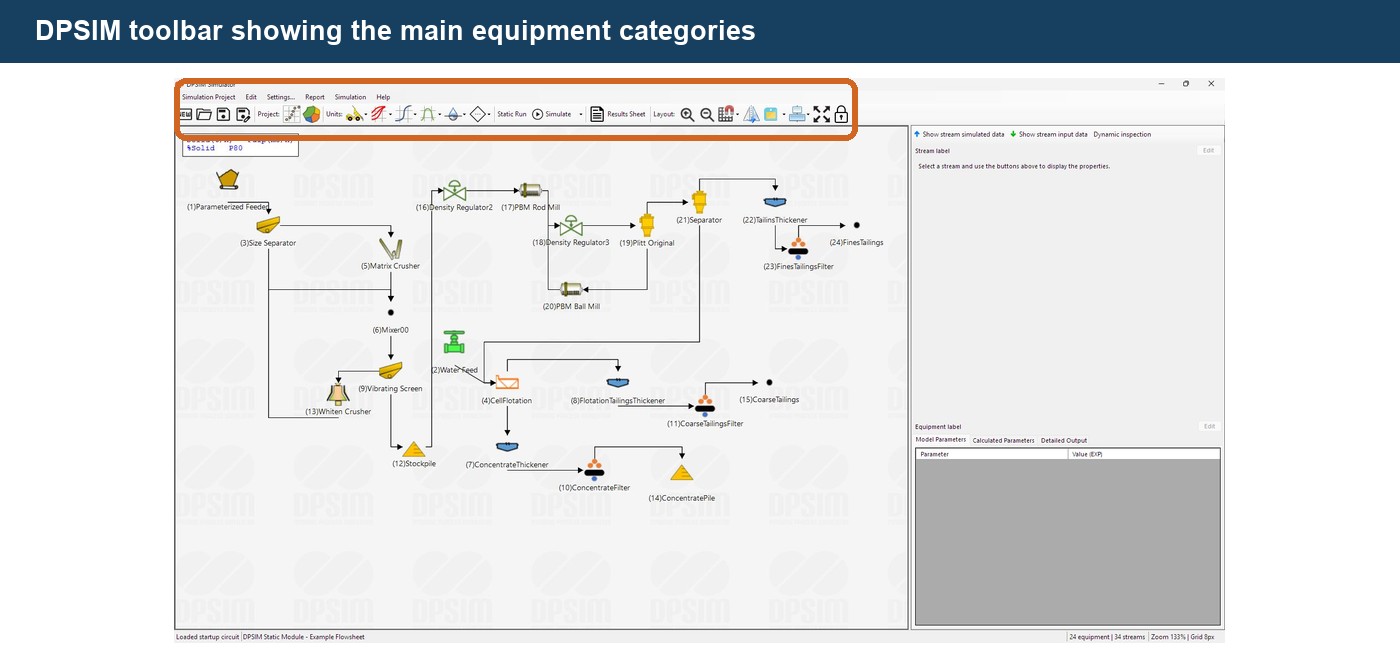
Task: Select the Density Regulator2 valve icon
Action: (x=455, y=190)
